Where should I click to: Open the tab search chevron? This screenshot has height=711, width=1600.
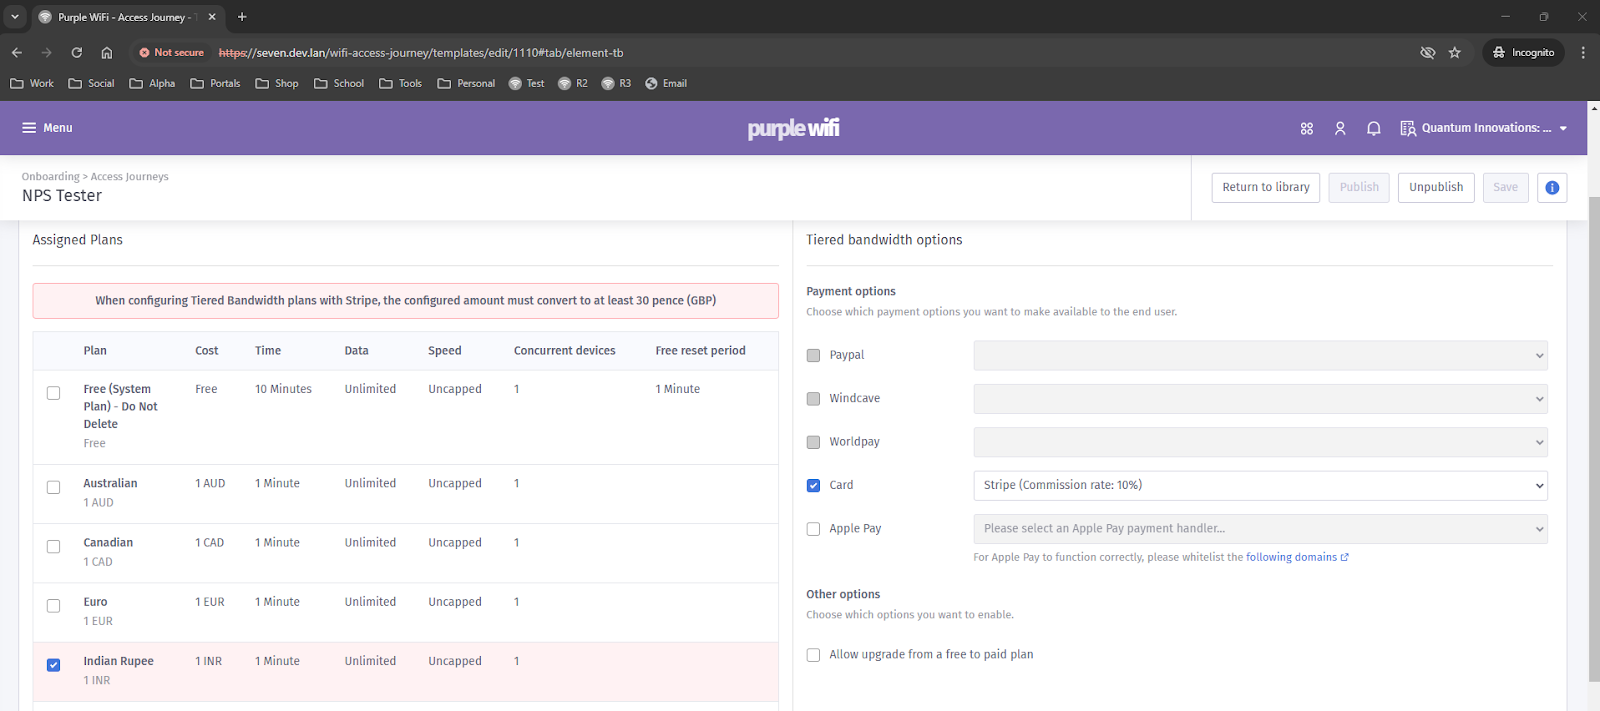(15, 17)
